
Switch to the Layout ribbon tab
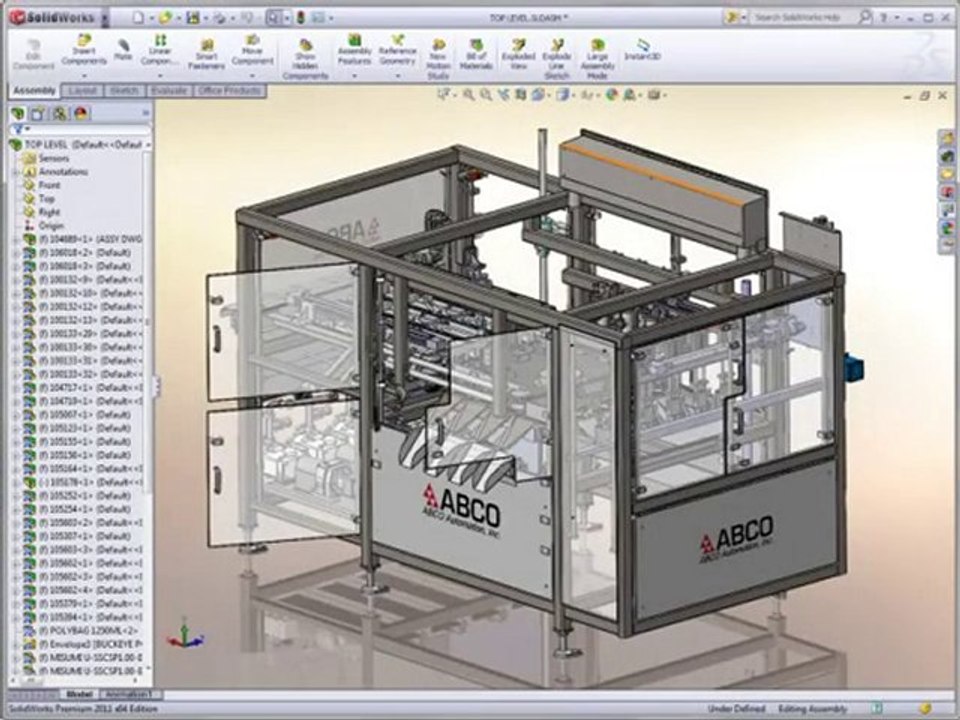83,91
